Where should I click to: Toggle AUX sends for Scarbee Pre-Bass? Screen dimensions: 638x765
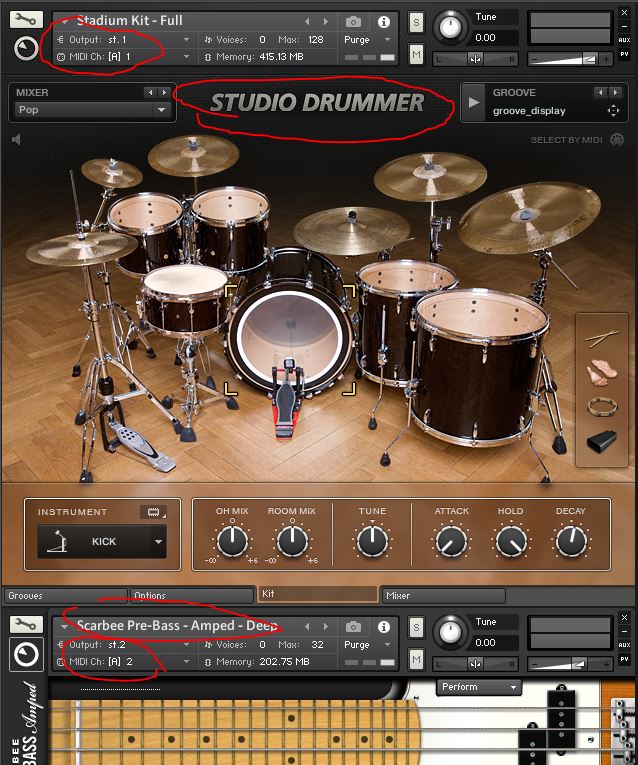[x=624, y=644]
